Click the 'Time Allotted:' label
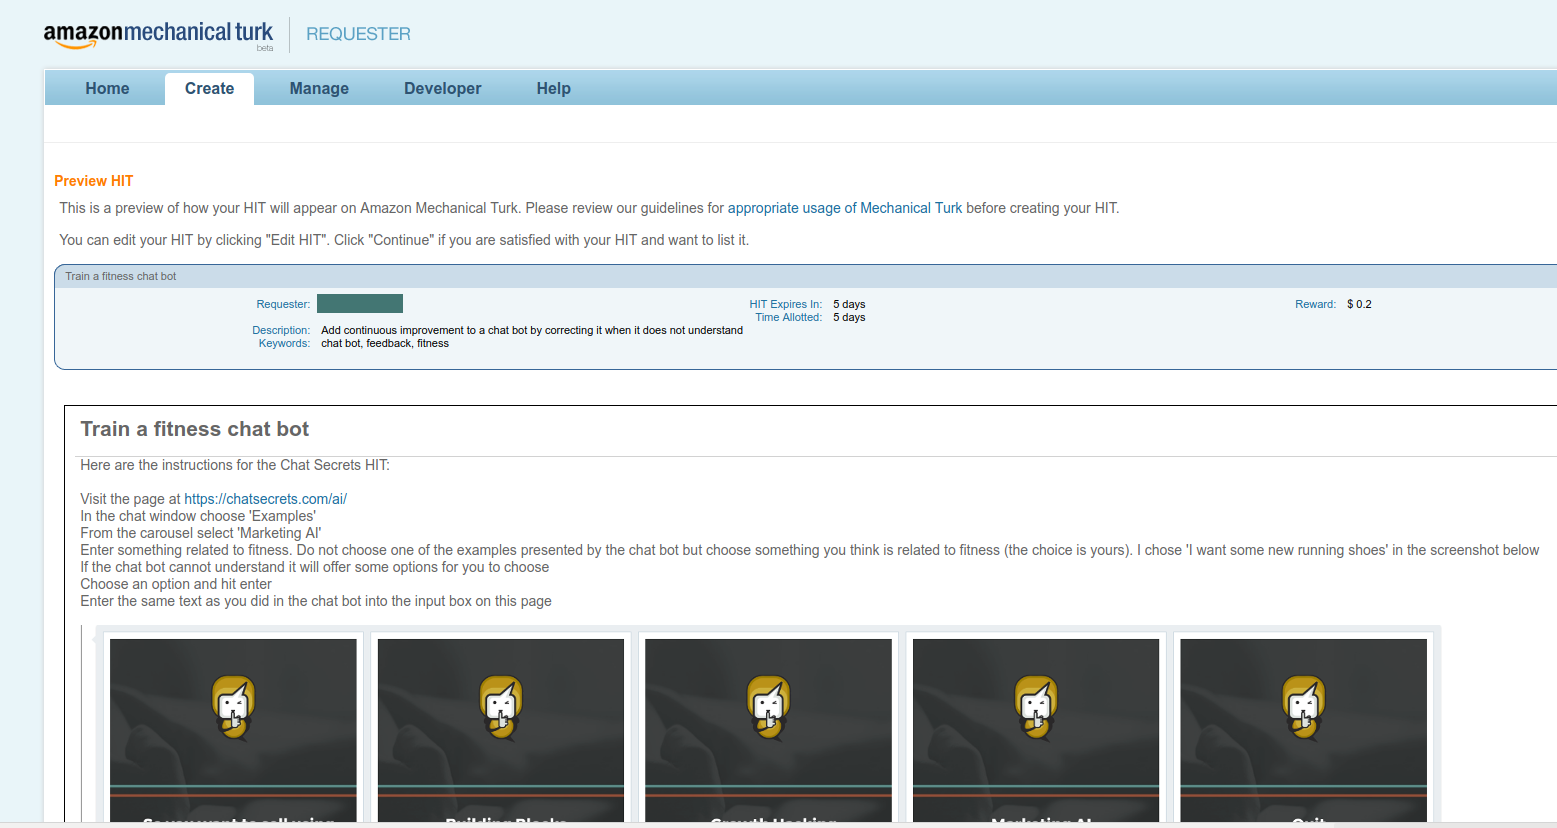 pos(789,317)
